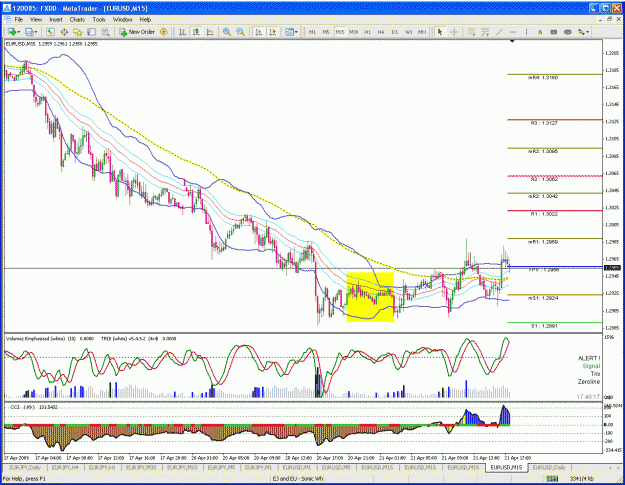Viewport: 625px width, 485px height.
Task: Click the Zoom Out magnifier icon
Action: tap(240, 32)
